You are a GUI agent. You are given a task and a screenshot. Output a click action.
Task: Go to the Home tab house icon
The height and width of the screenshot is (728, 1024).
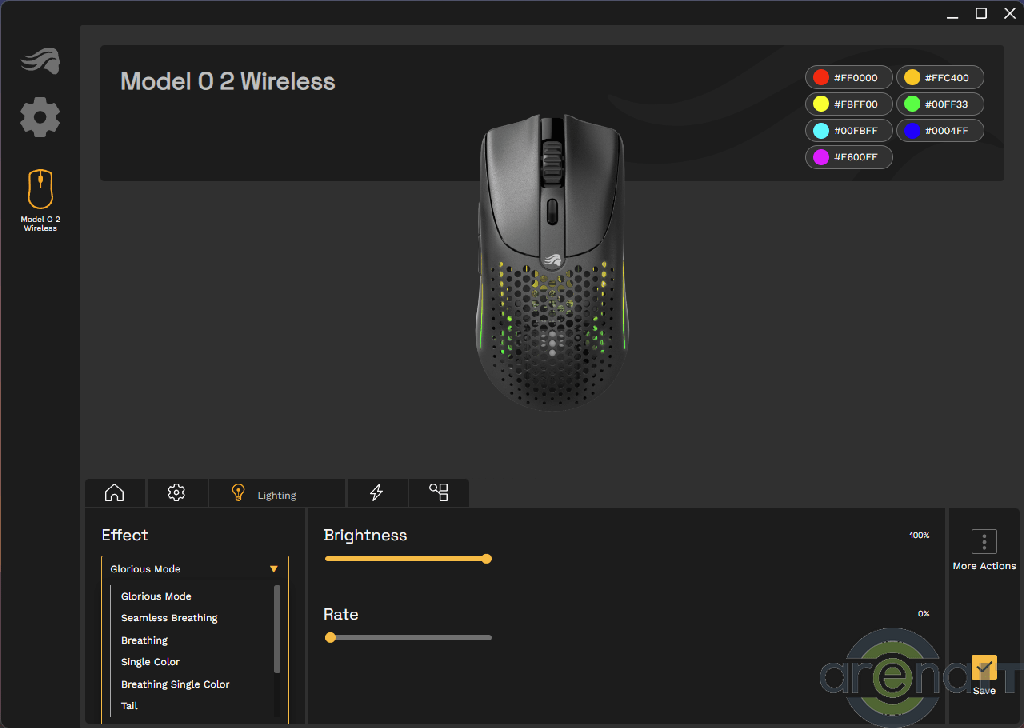[115, 493]
